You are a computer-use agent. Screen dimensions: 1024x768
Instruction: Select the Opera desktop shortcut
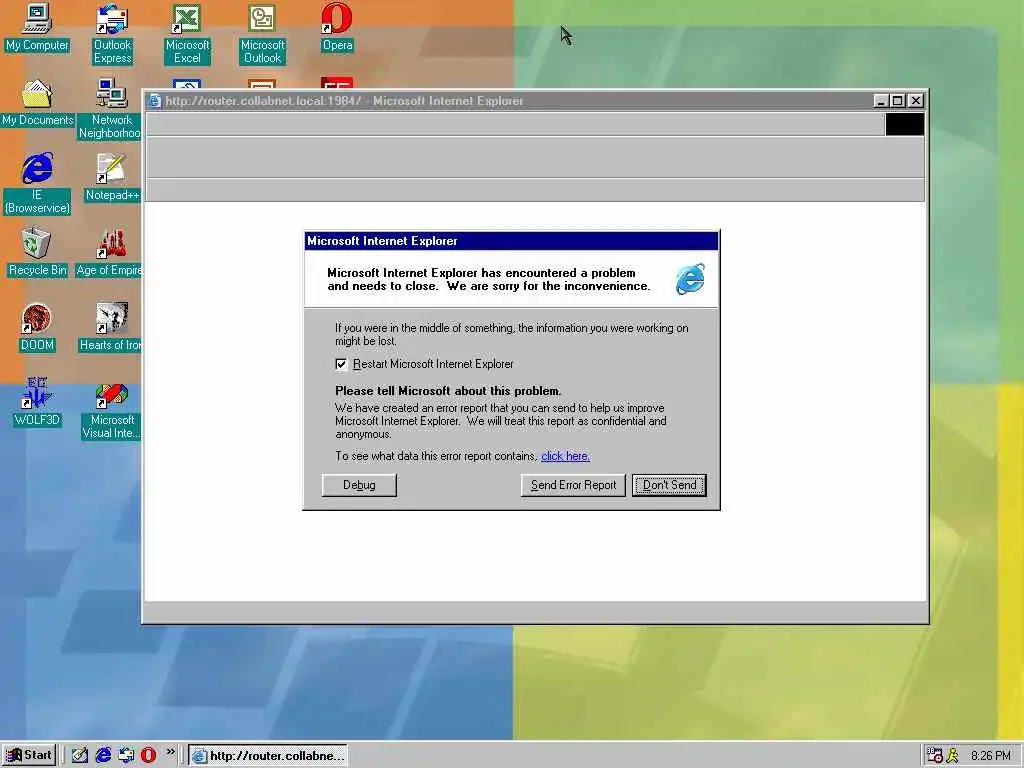click(x=337, y=27)
